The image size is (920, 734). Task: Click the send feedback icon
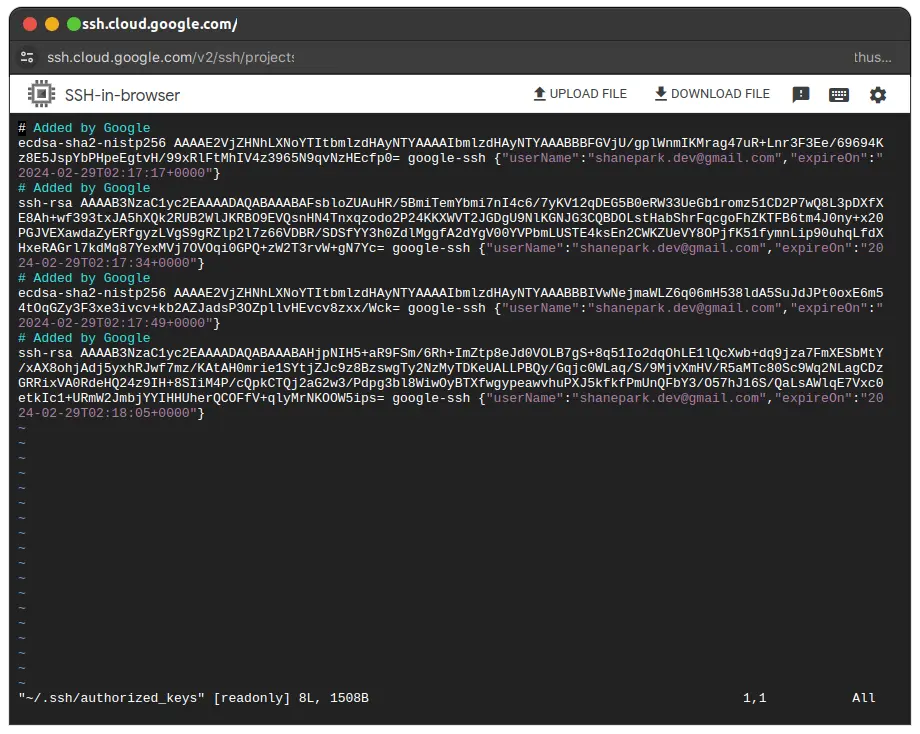[x=800, y=95]
